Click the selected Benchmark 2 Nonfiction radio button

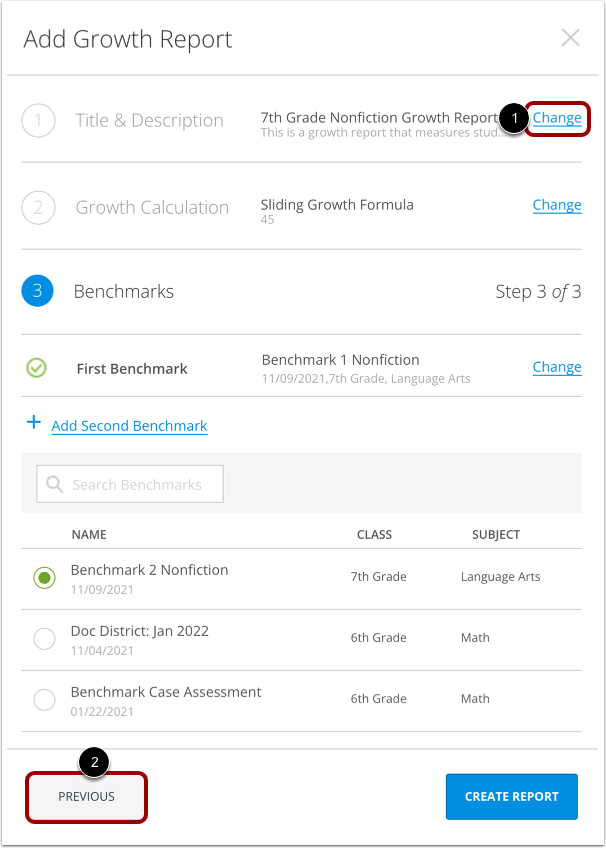coord(44,578)
